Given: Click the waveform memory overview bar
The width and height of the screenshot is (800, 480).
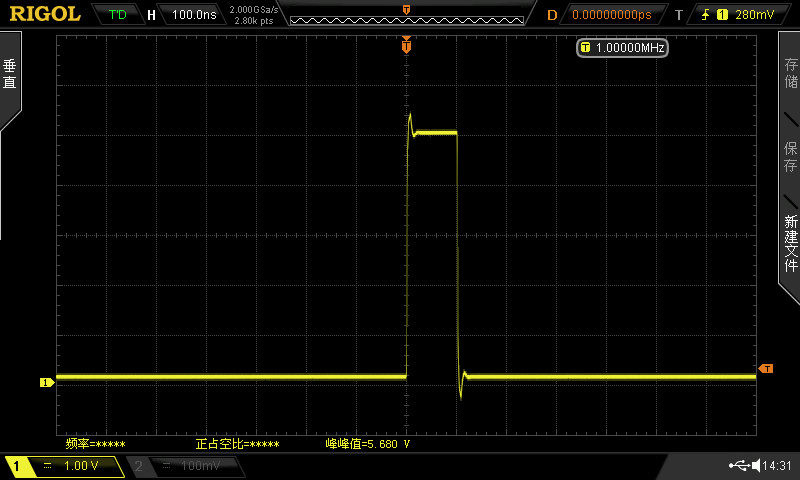Looking at the screenshot, I should pos(407,20).
